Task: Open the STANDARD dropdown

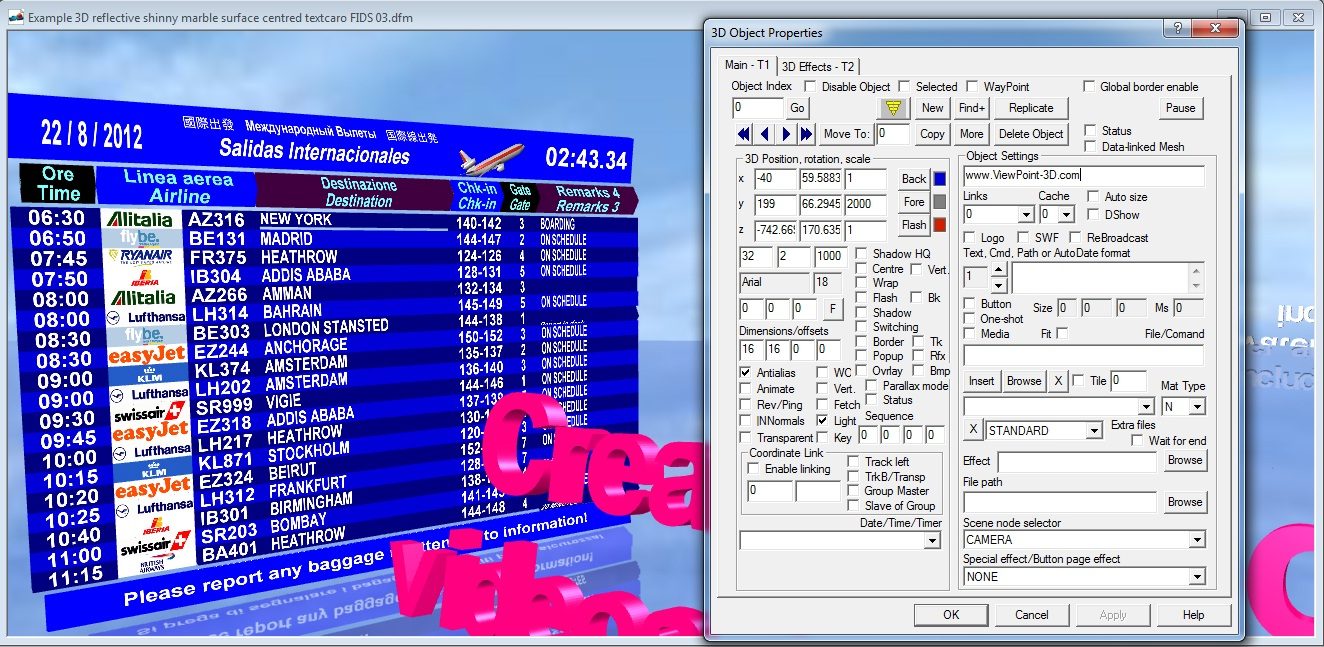Action: tap(1093, 431)
